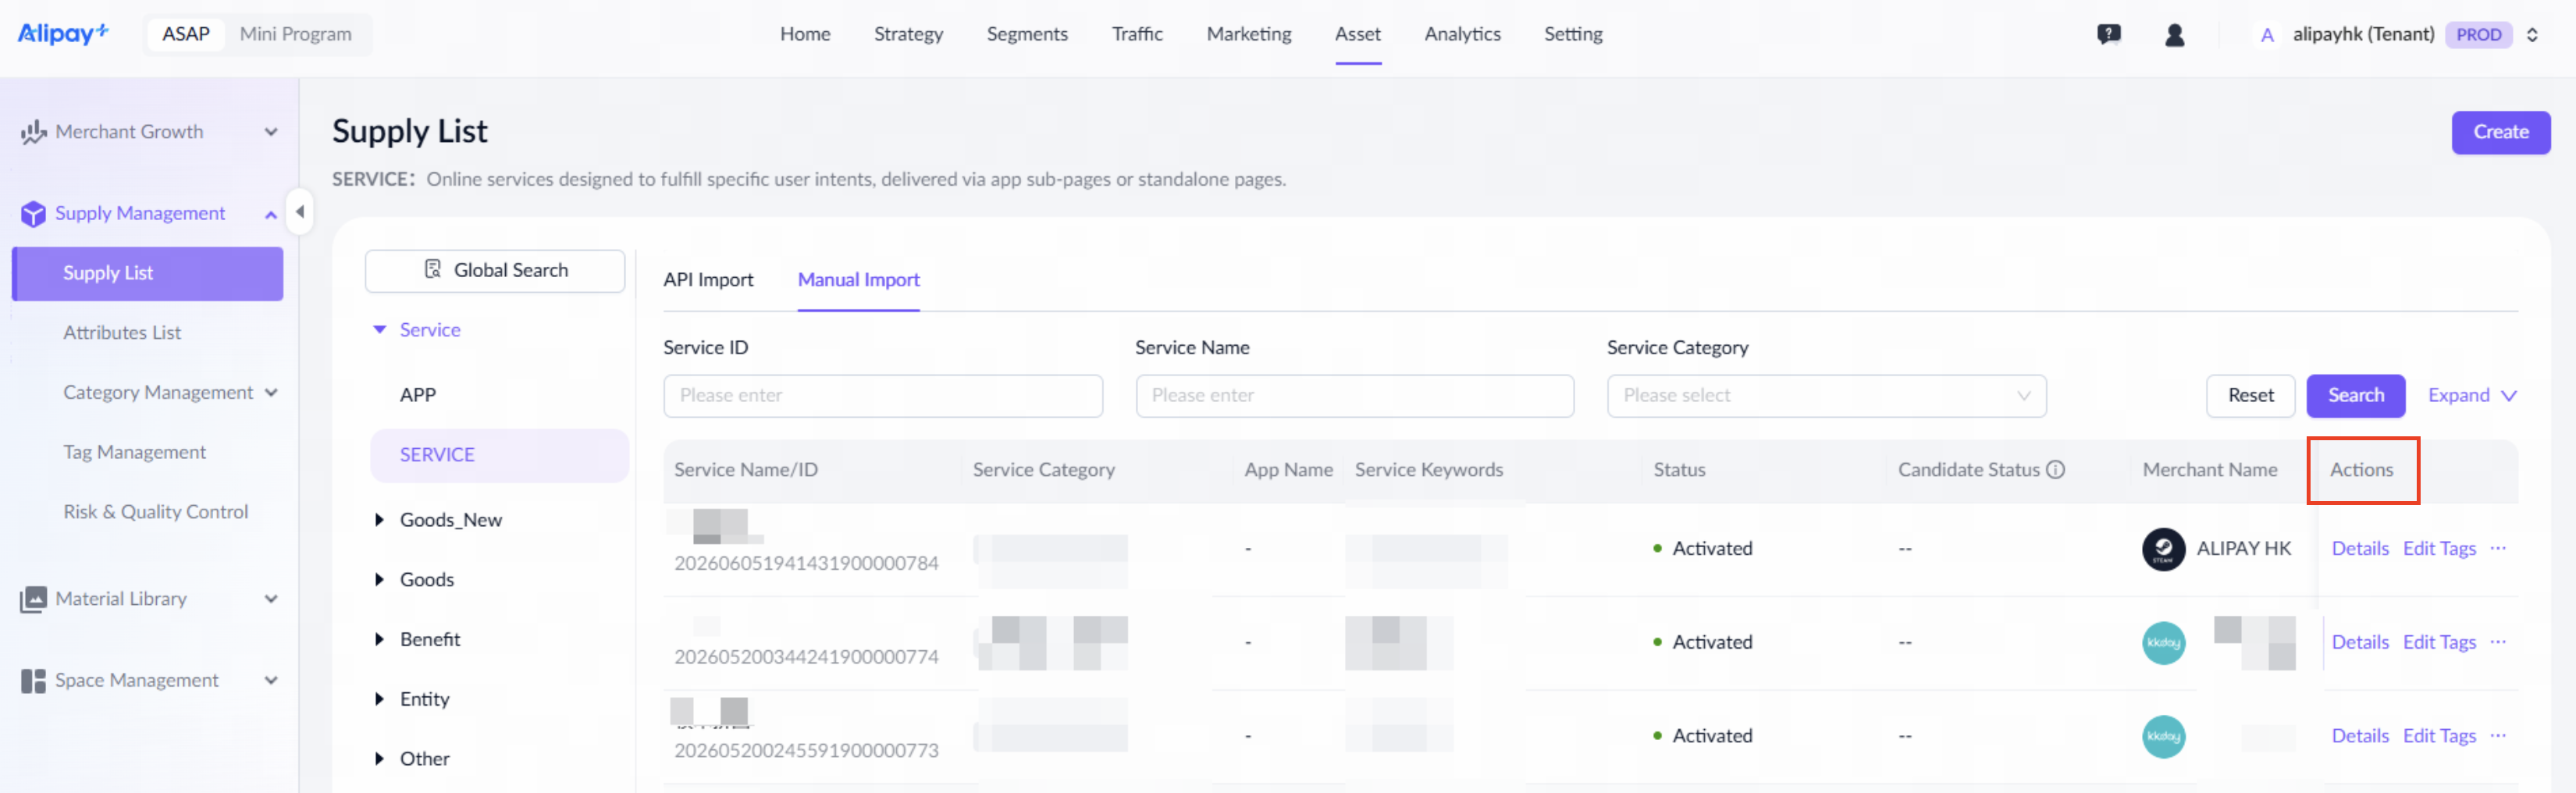Viewport: 2576px width, 793px height.
Task: Open the feedback message icon
Action: [2109, 34]
